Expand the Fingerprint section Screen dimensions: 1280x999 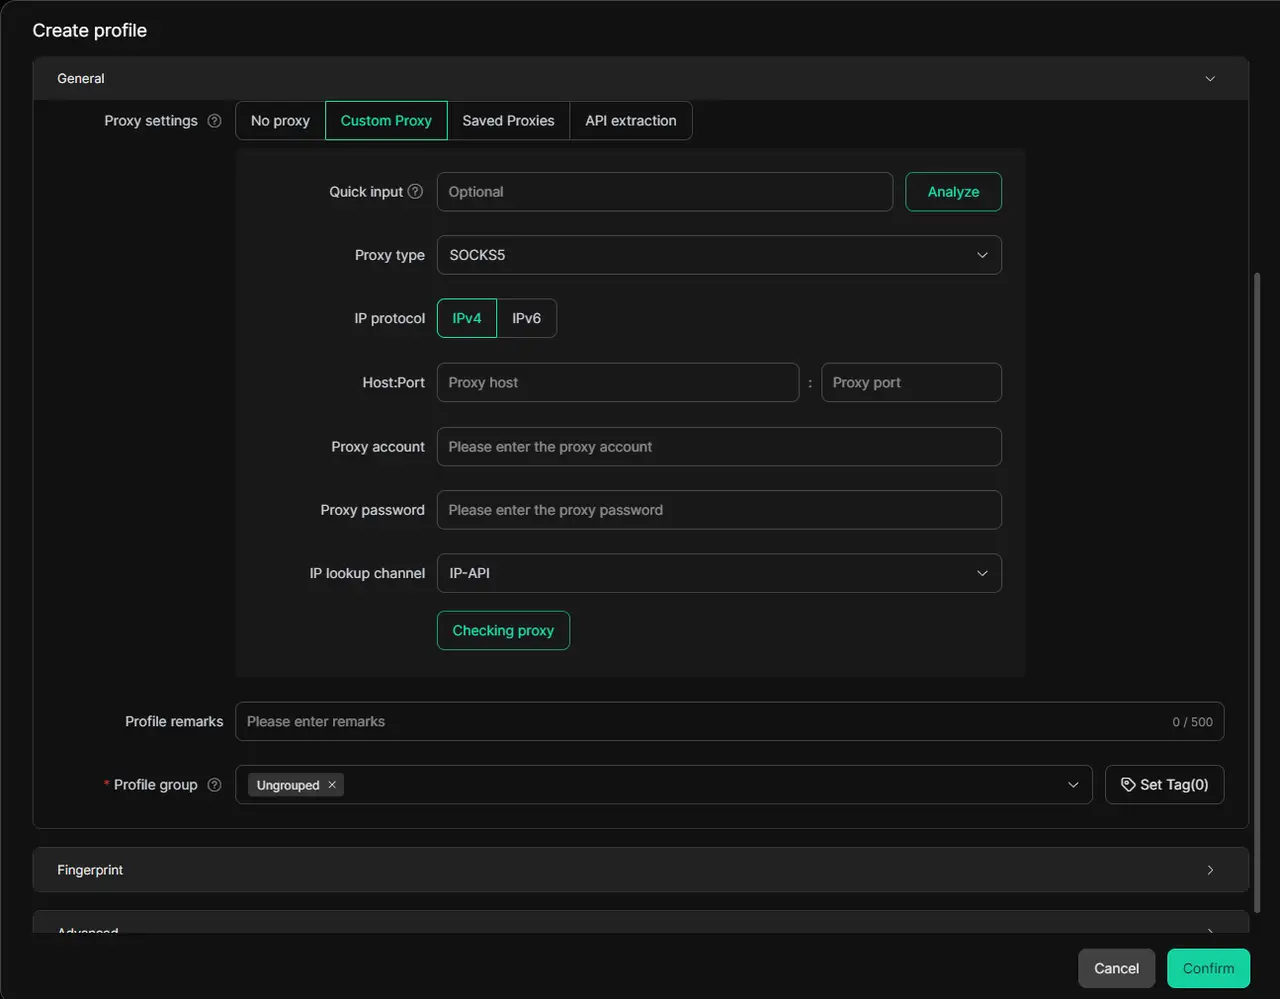(1210, 870)
